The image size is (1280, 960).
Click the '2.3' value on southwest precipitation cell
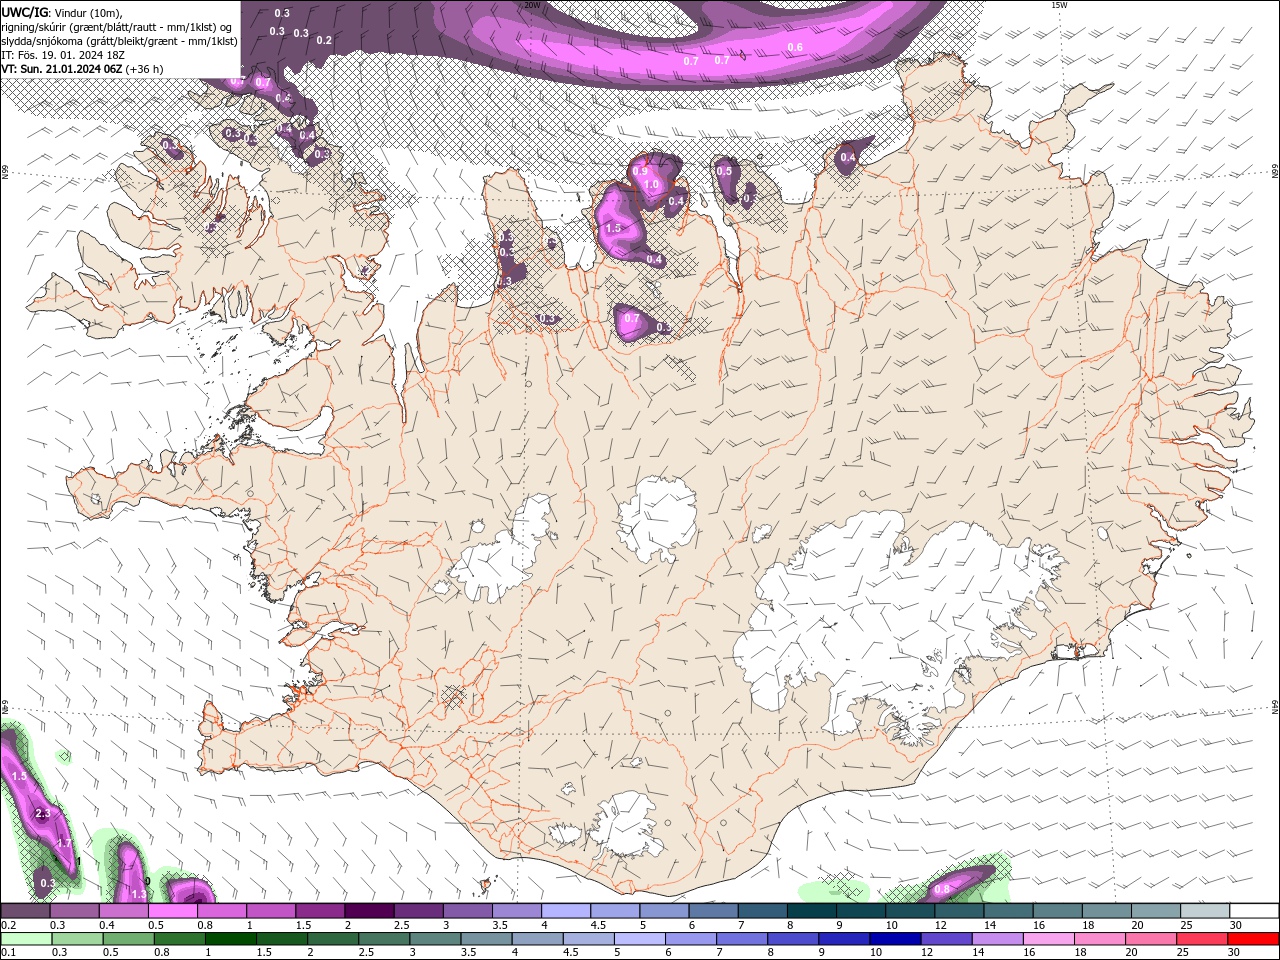[x=43, y=814]
